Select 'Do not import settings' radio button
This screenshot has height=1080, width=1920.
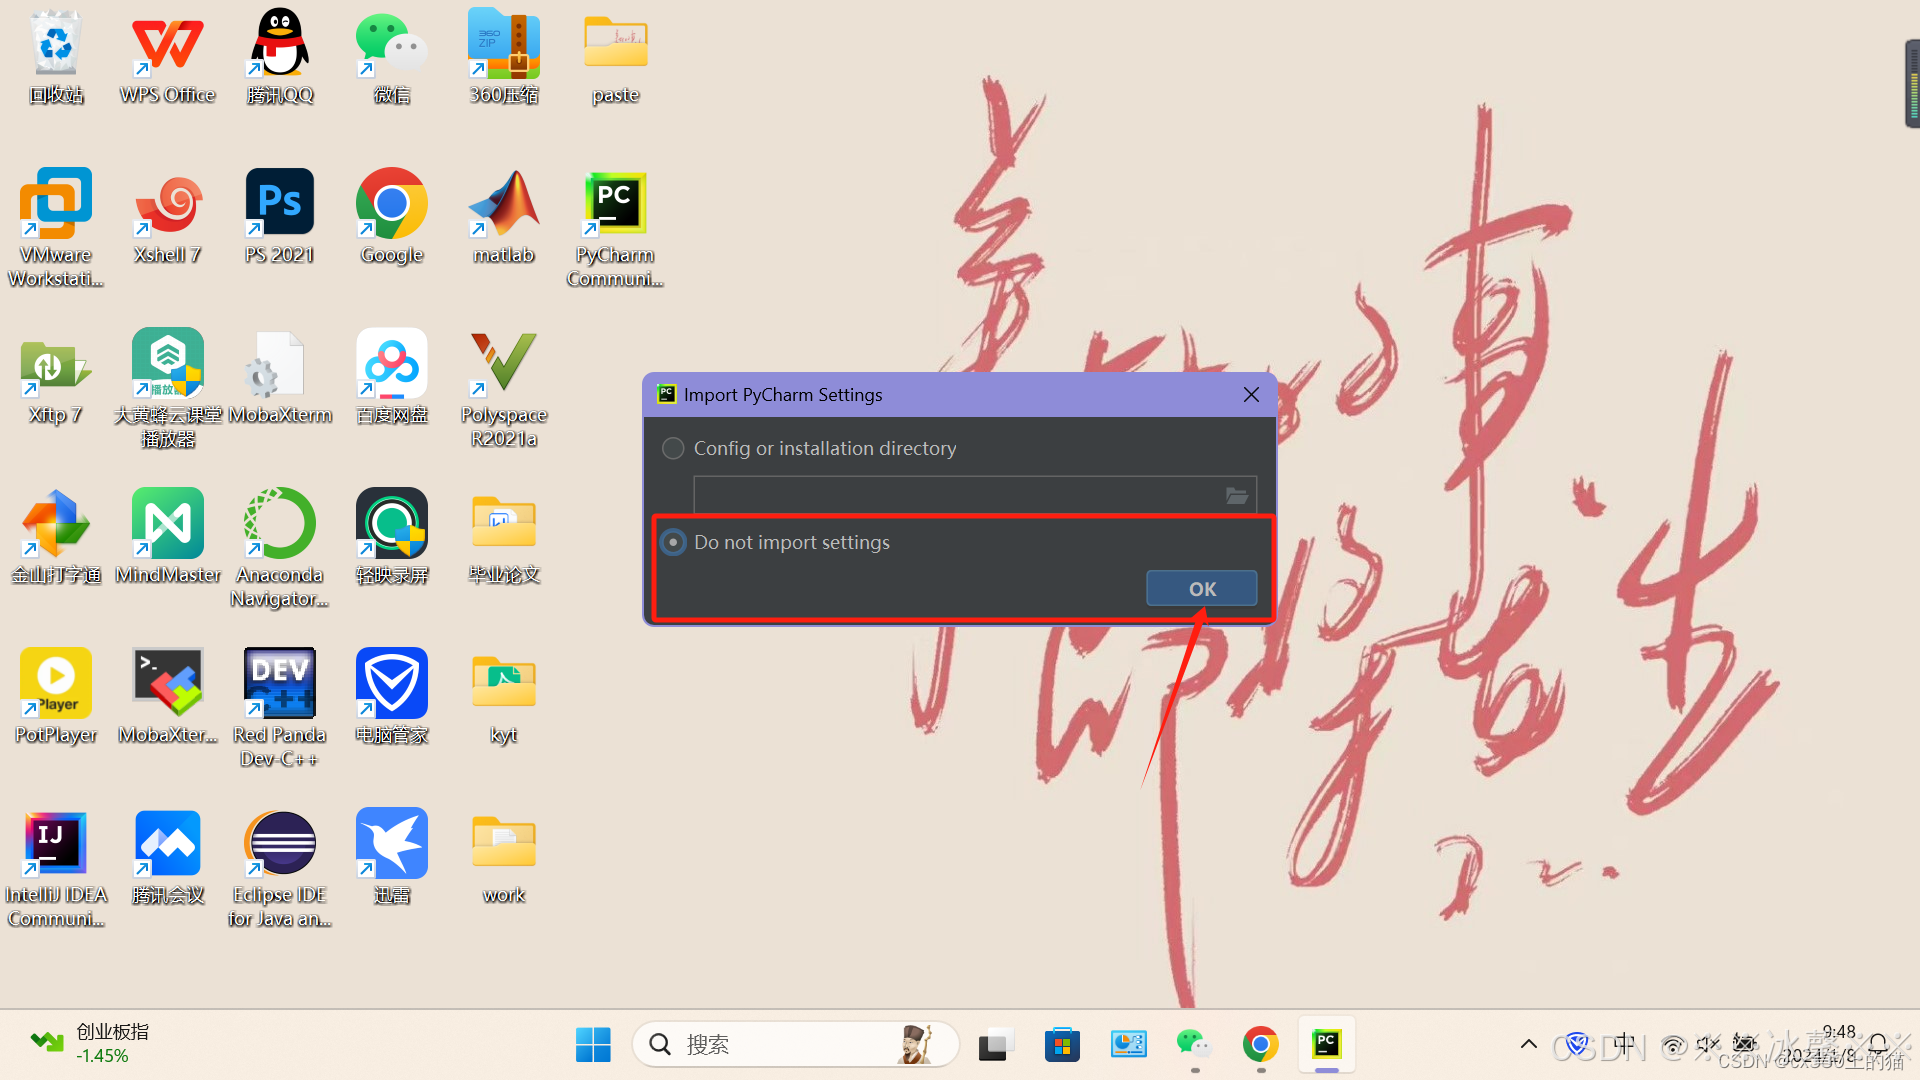pyautogui.click(x=674, y=542)
